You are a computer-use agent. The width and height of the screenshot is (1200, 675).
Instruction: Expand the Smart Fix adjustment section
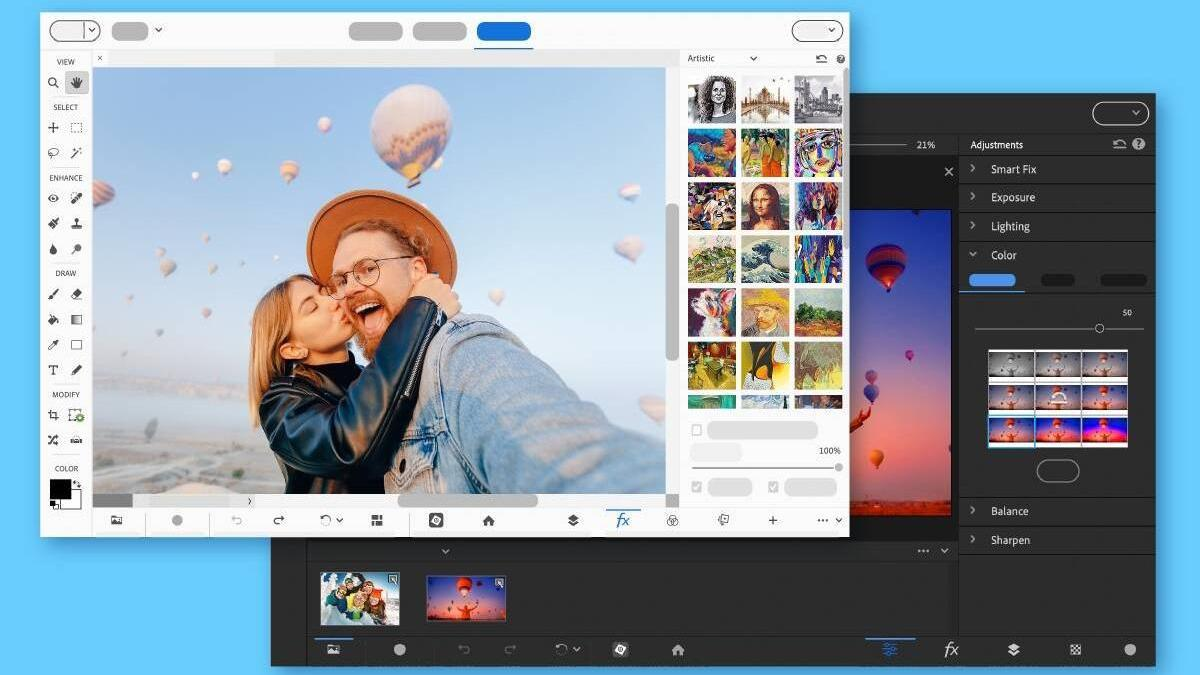pyautogui.click(x=1013, y=170)
